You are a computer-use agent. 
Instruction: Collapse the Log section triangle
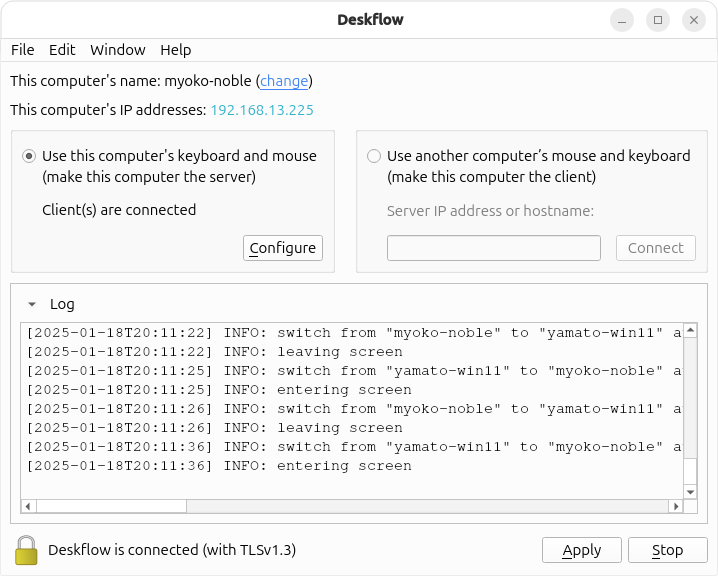[32, 305]
